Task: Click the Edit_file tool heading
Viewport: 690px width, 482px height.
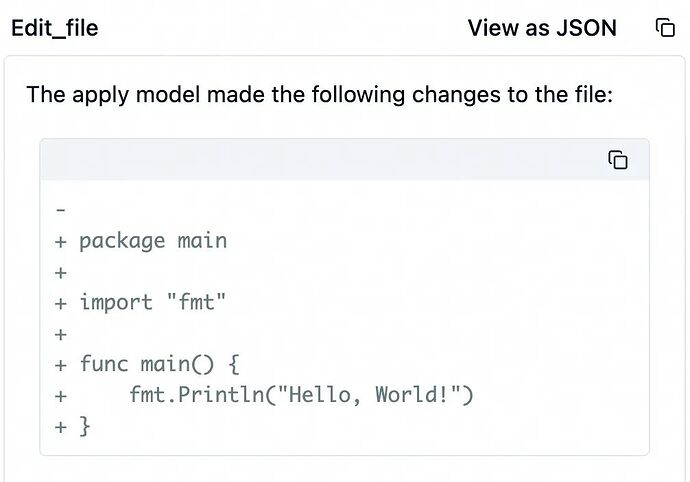Action: coord(55,28)
